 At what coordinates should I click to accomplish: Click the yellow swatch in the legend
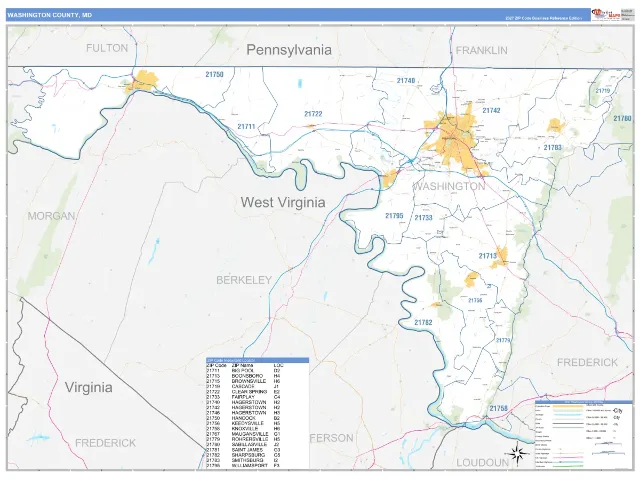point(568,407)
